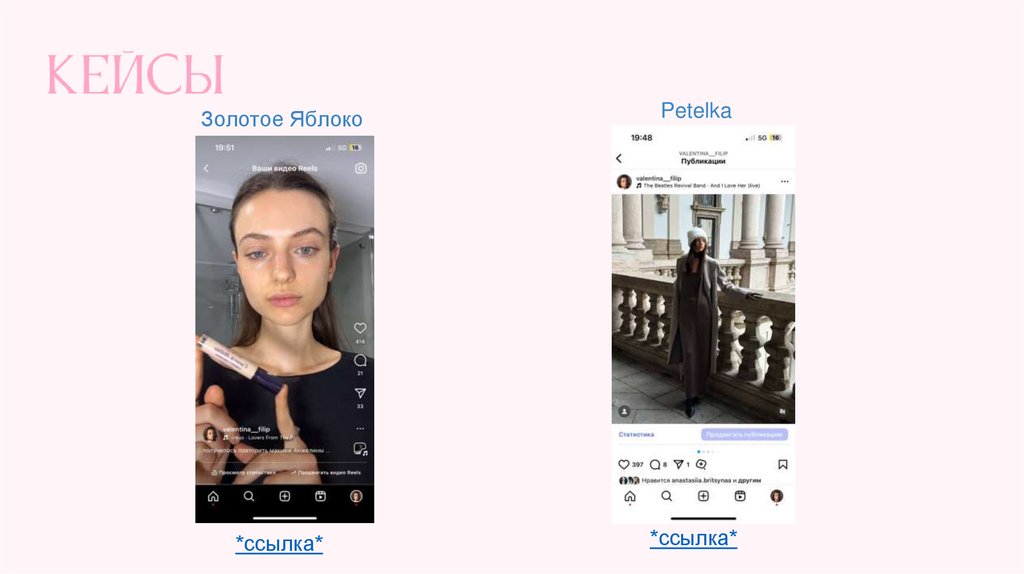The image size is (1024, 574).
Task: Tap the share paper-plane icon on Reels
Action: (x=360, y=393)
